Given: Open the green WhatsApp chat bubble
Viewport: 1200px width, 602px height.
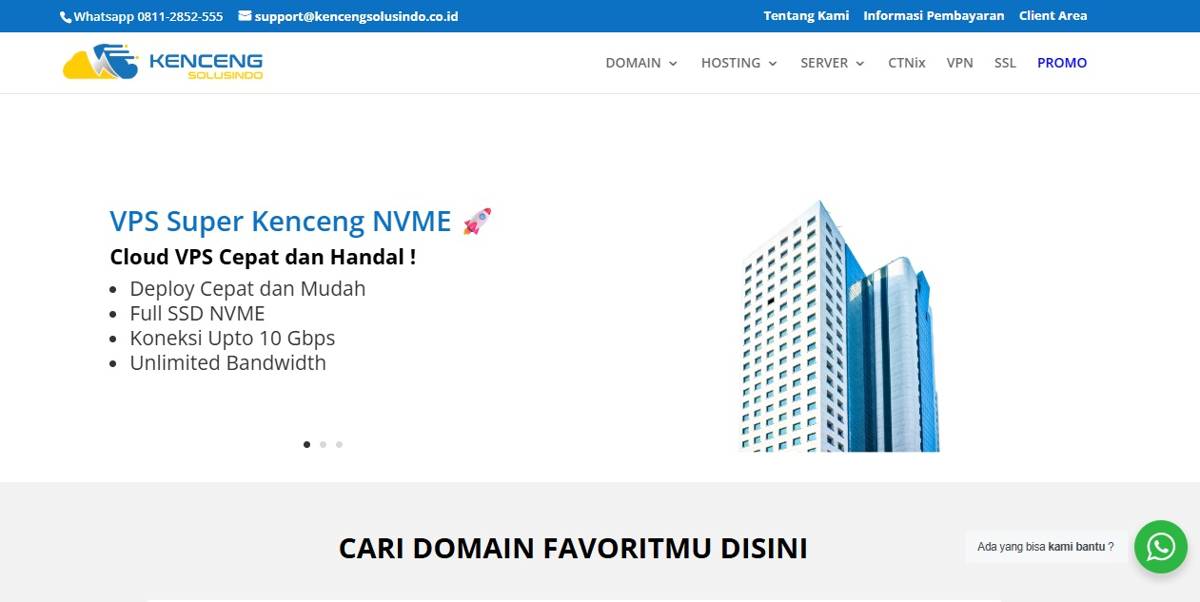Looking at the screenshot, I should point(1161,547).
